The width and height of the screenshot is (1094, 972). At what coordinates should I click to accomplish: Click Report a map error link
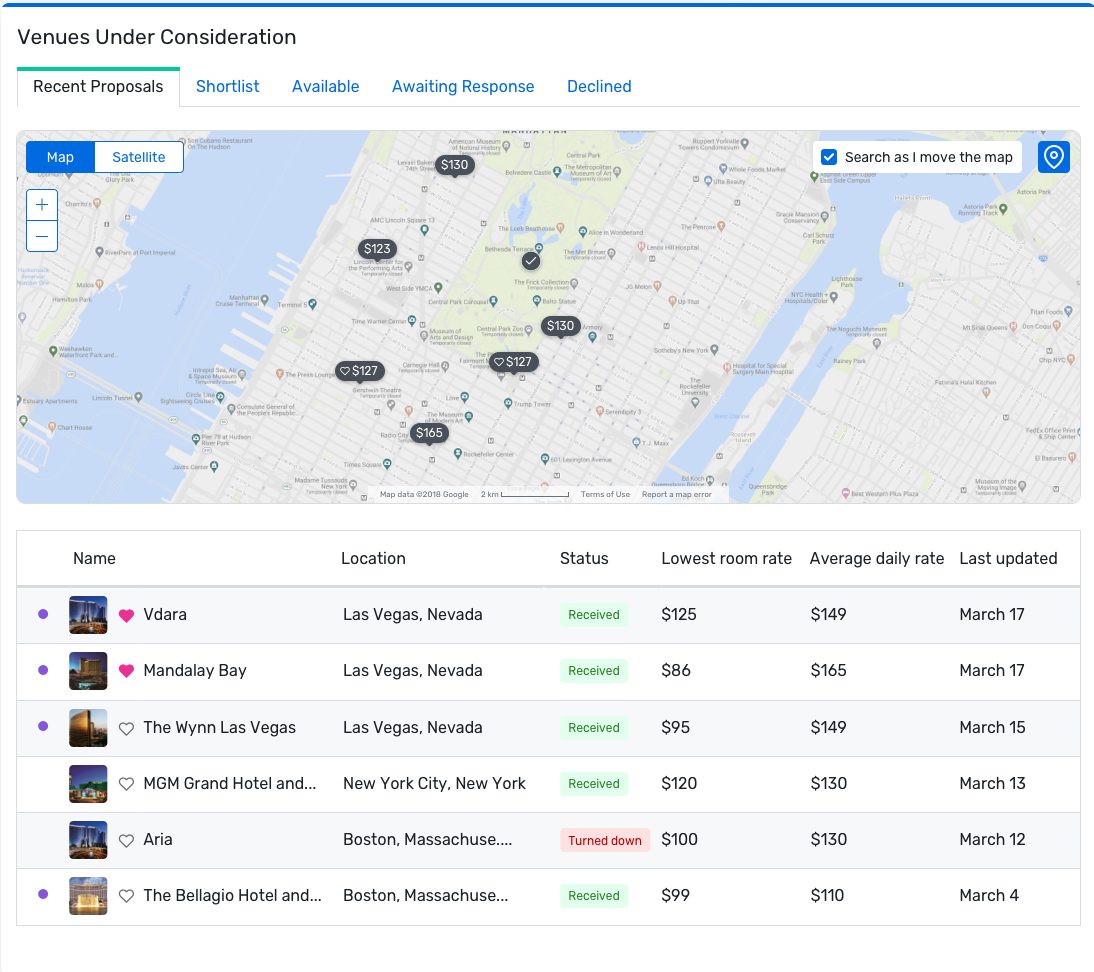click(677, 494)
